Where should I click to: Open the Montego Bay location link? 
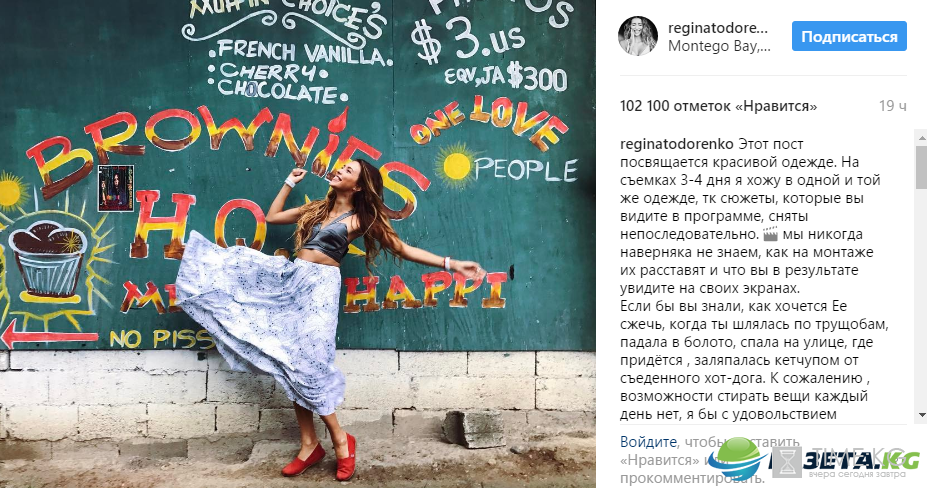[719, 46]
